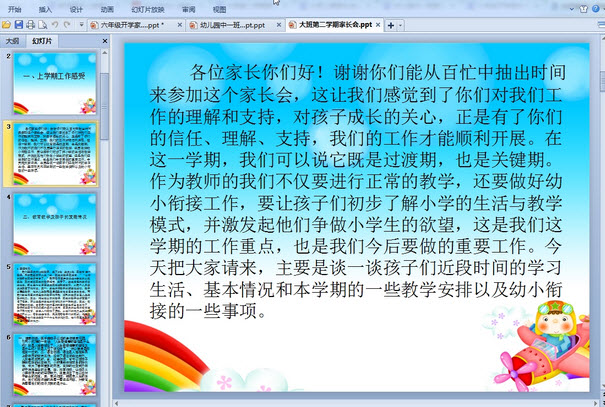This screenshot has width=605, height=407.
Task: Click the open folder icon in toolbar
Action: click(x=6, y=25)
